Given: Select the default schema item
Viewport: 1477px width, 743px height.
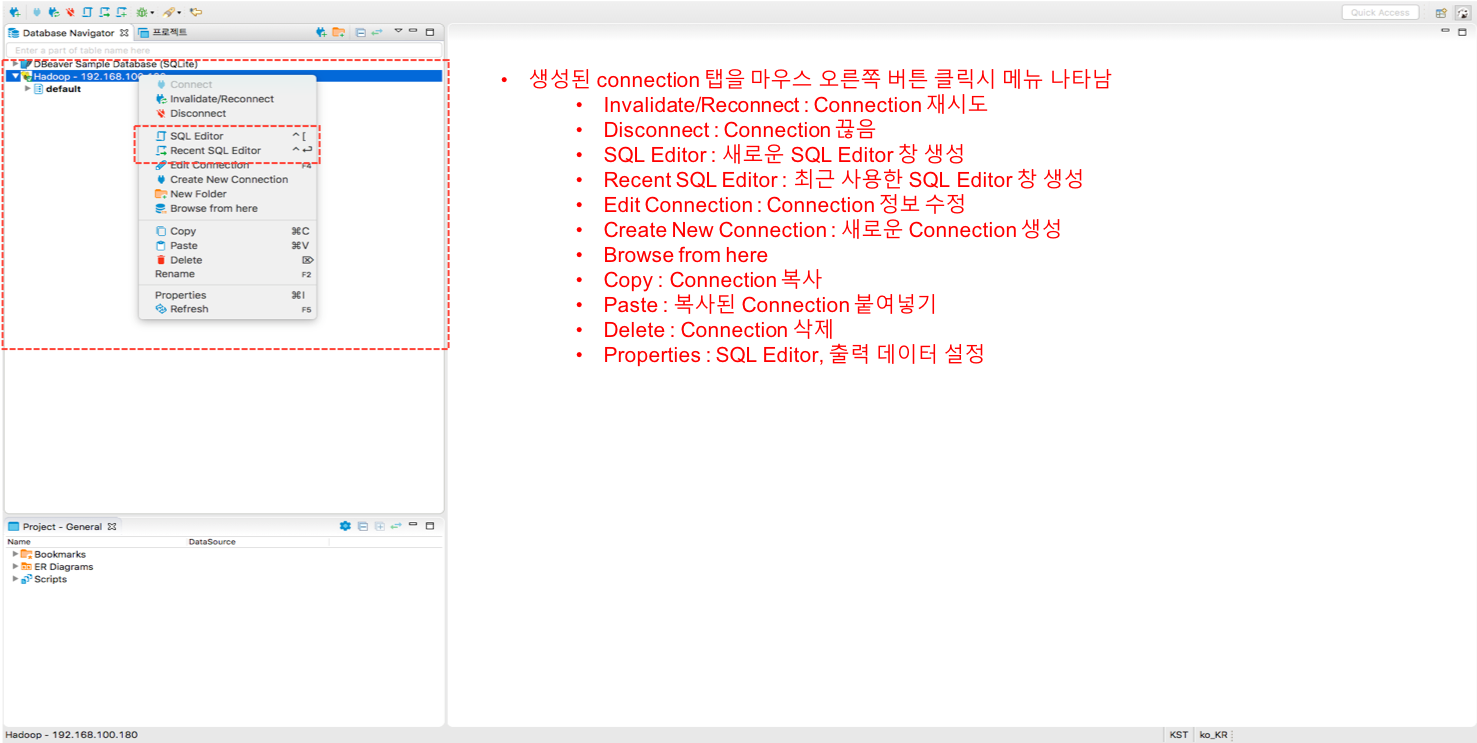Looking at the screenshot, I should click(x=63, y=89).
